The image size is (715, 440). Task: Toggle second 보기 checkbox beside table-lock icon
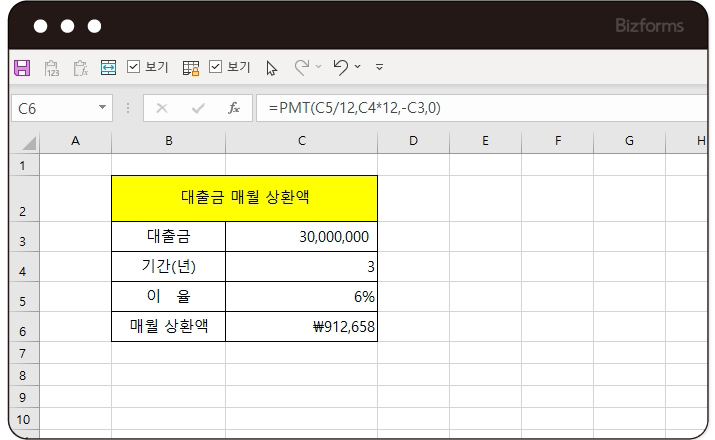coord(215,67)
